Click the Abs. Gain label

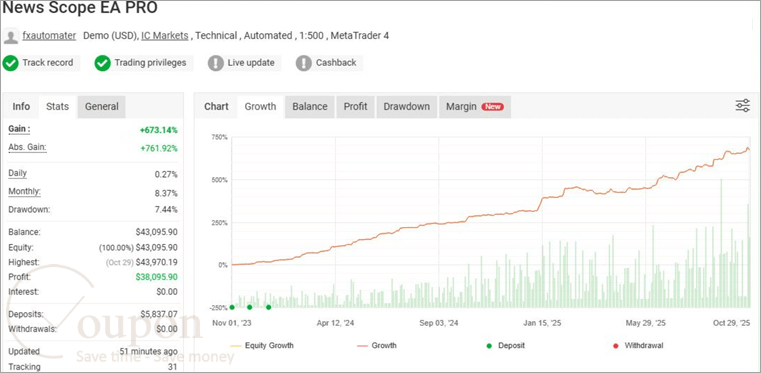[x=27, y=147]
